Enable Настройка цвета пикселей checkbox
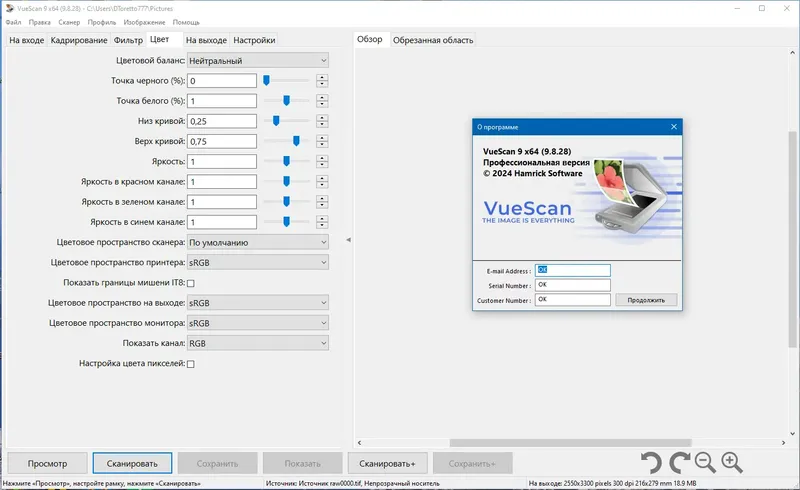The height and width of the screenshot is (490, 800). [191, 364]
